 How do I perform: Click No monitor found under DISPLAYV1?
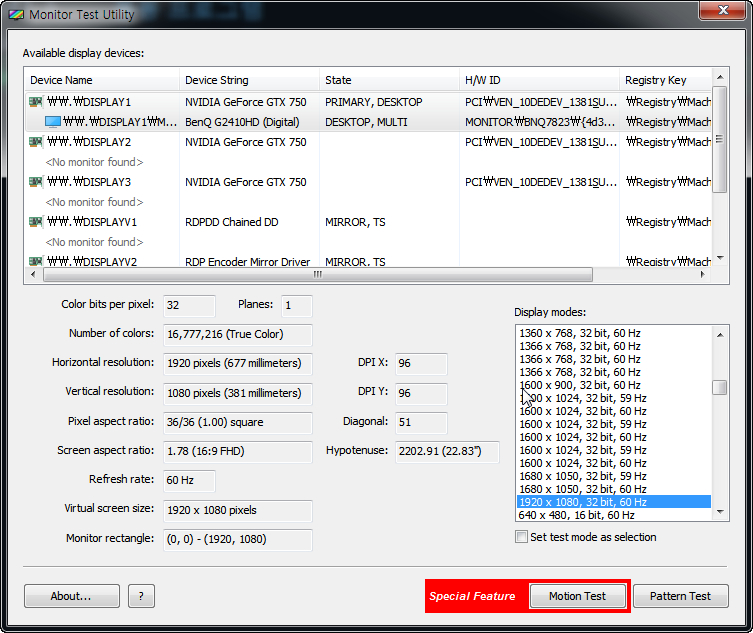pyautogui.click(x=94, y=242)
